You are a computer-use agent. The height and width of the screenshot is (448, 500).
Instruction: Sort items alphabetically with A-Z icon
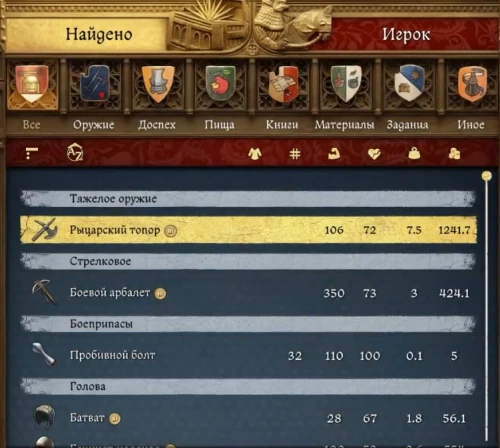75,152
